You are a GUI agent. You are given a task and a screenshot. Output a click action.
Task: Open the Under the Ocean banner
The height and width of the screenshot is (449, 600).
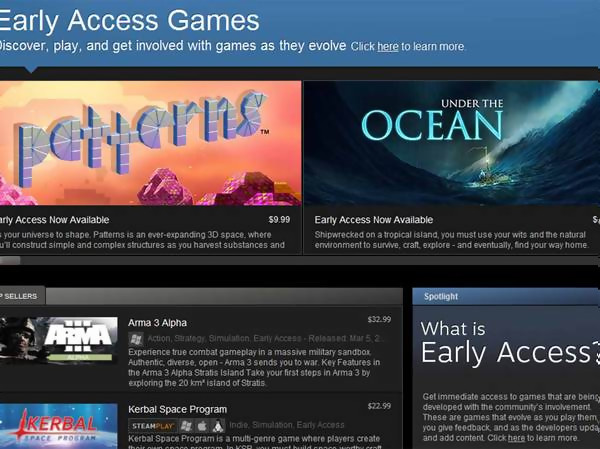452,143
